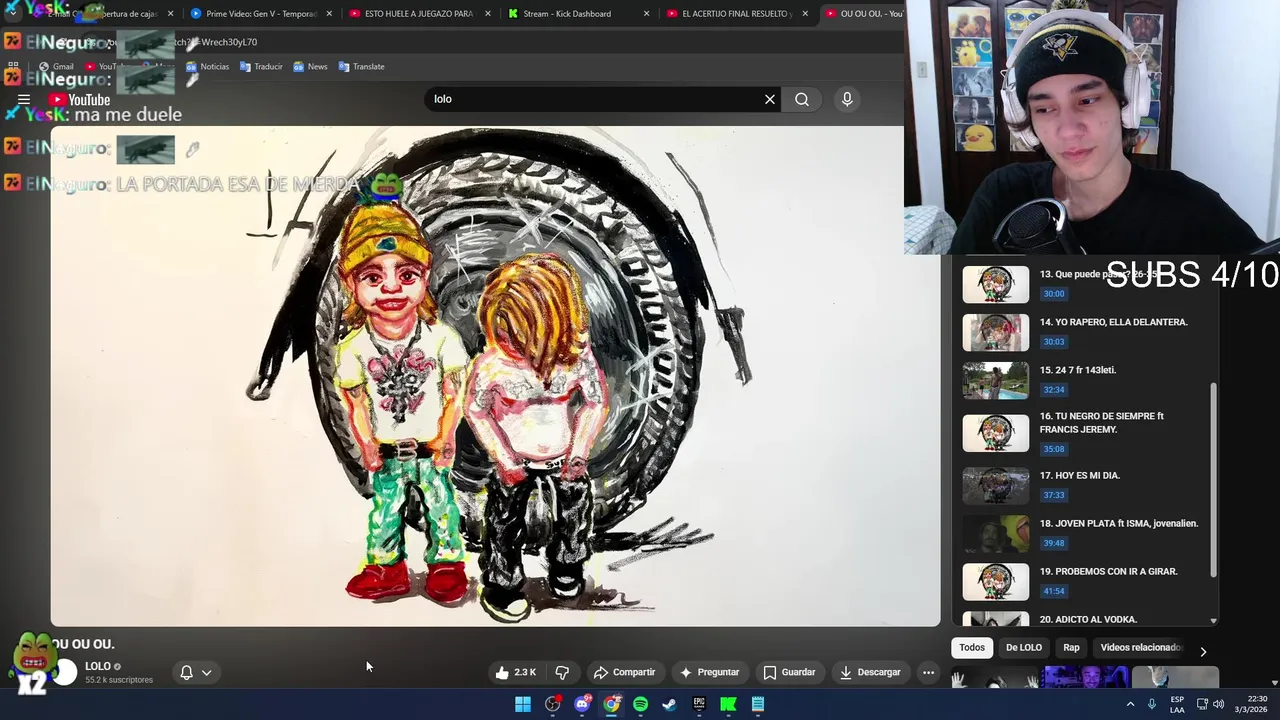The height and width of the screenshot is (720, 1280).
Task: Click the 35:08 timestamp of chapter 16
Action: coord(1054,449)
